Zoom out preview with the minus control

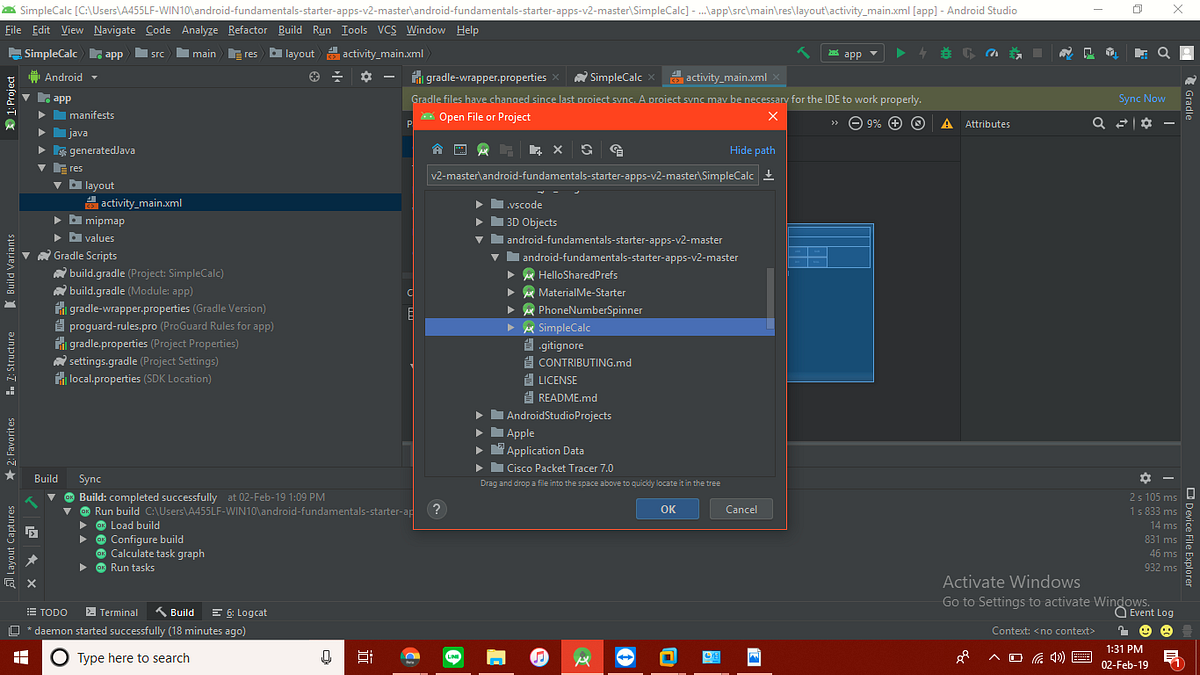[x=858, y=123]
